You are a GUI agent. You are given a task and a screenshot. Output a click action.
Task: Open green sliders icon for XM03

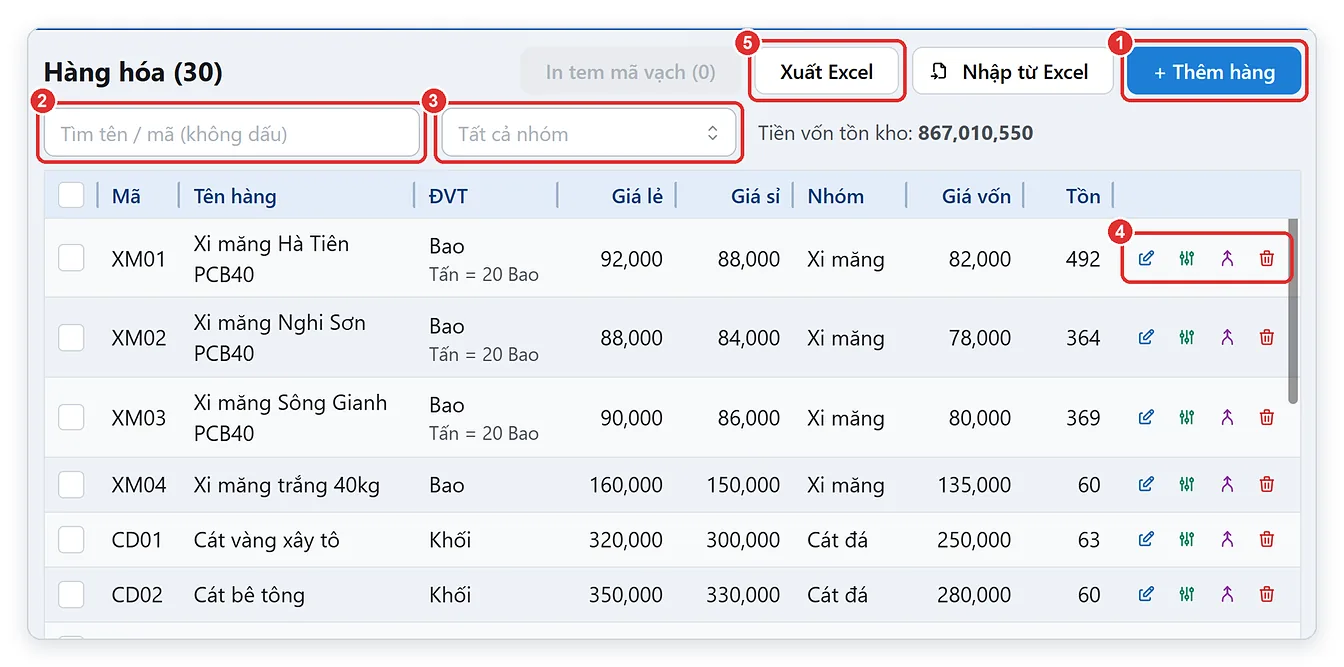tap(1186, 417)
